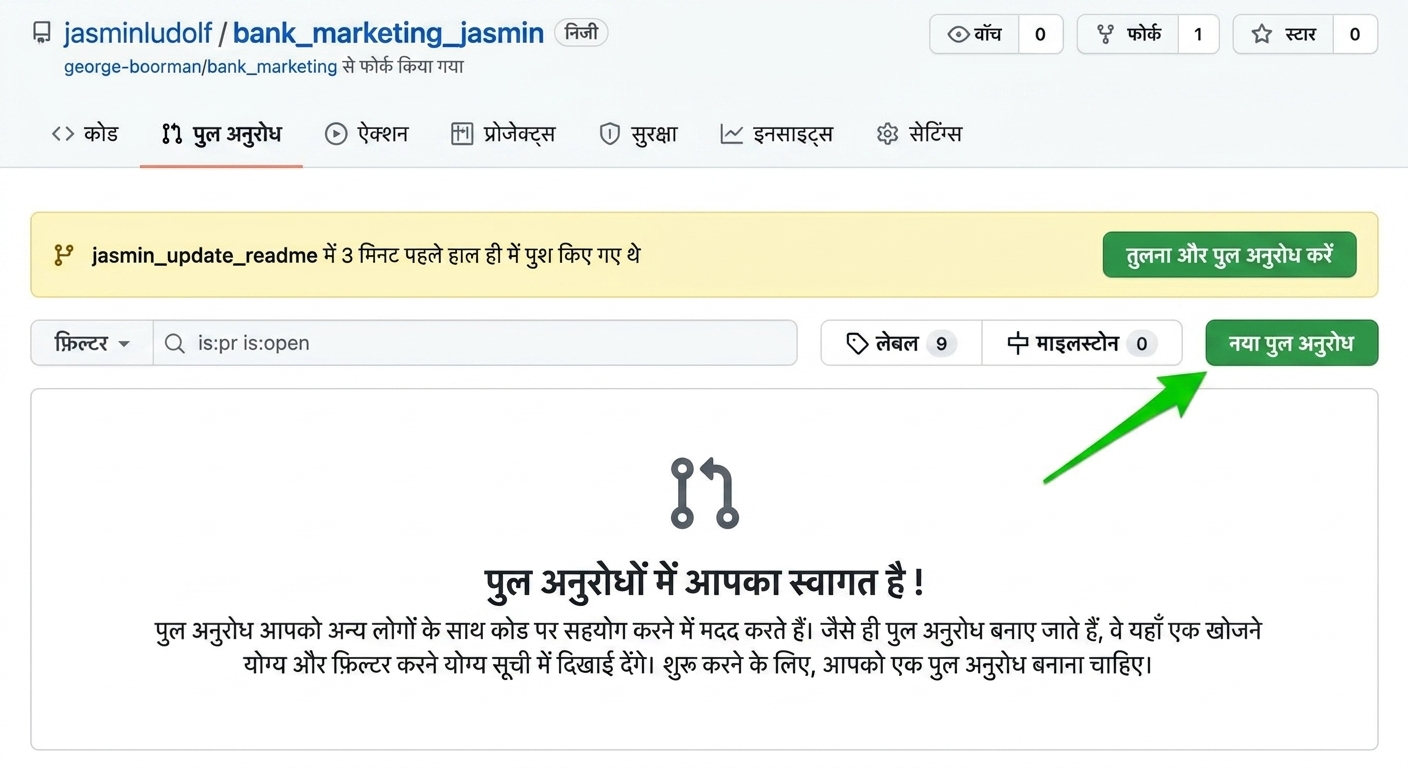Open the george-boorman/bank_marketing source repository link
The image size is (1408, 768).
coord(200,66)
